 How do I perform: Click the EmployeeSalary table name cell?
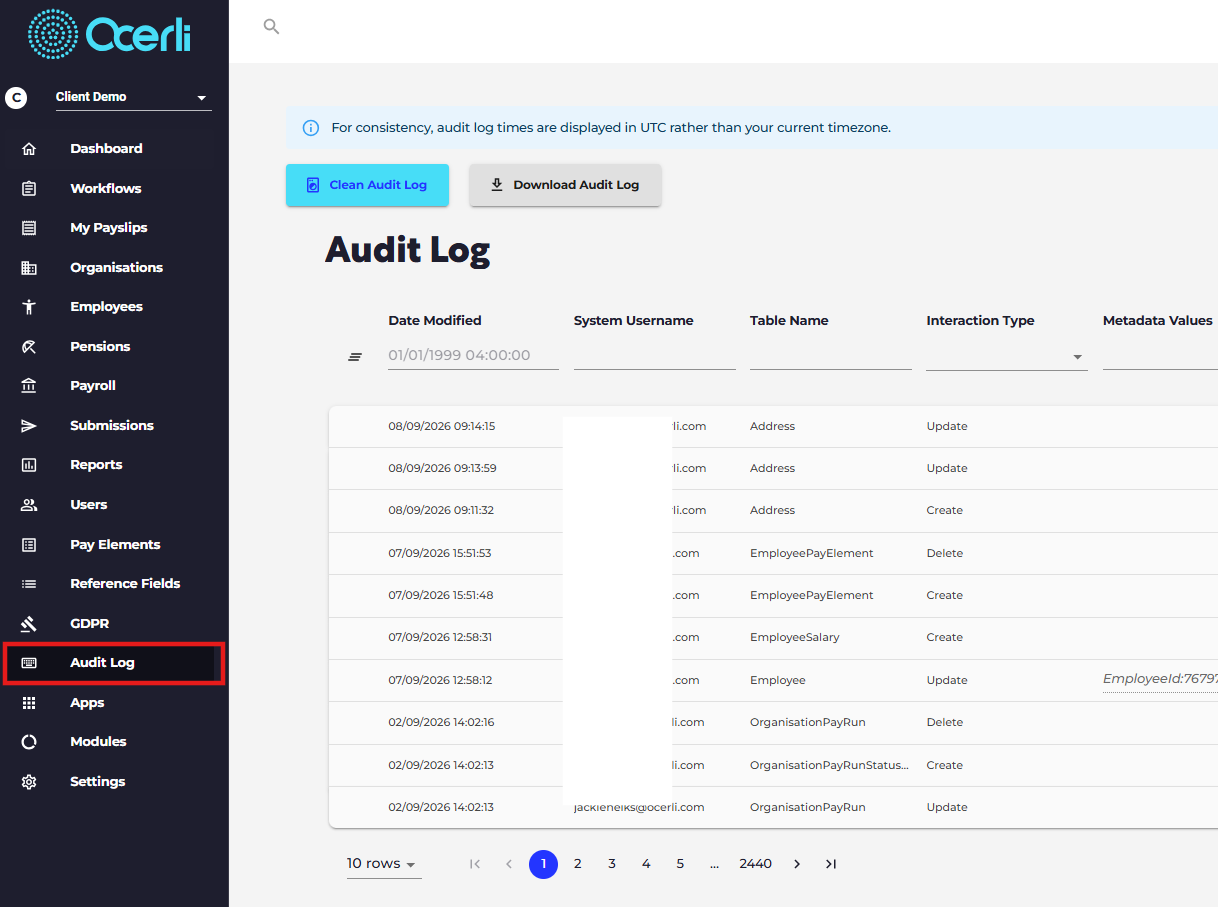795,637
